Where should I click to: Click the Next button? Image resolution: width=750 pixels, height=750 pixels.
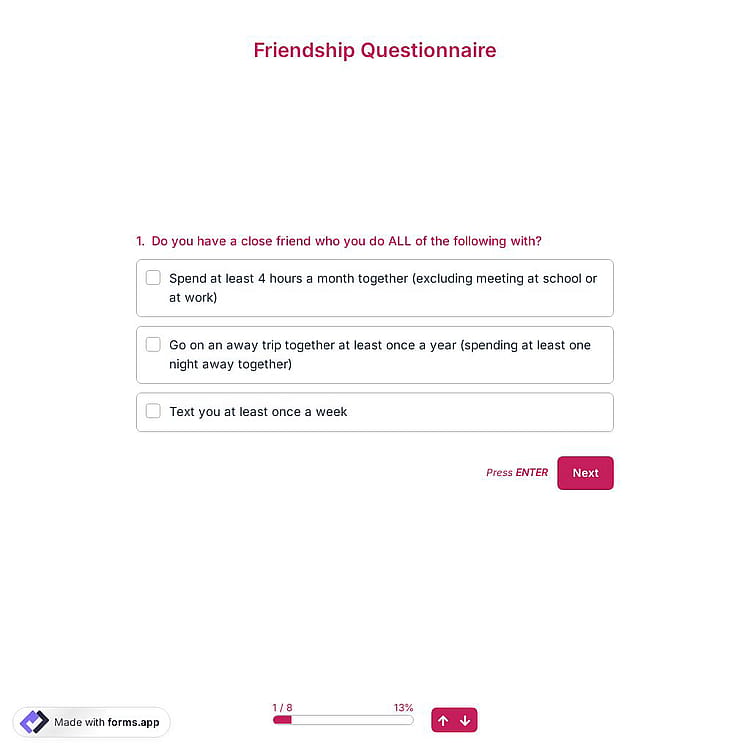(585, 473)
